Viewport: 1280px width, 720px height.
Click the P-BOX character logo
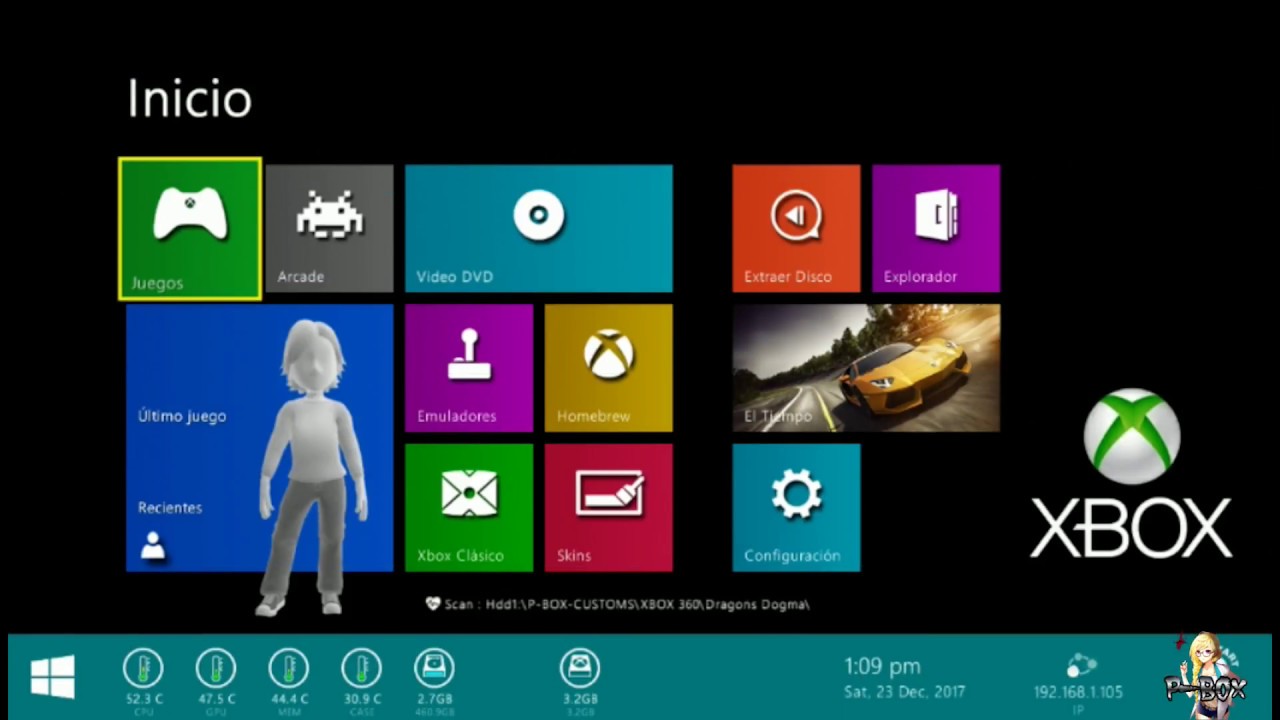(x=1206, y=673)
